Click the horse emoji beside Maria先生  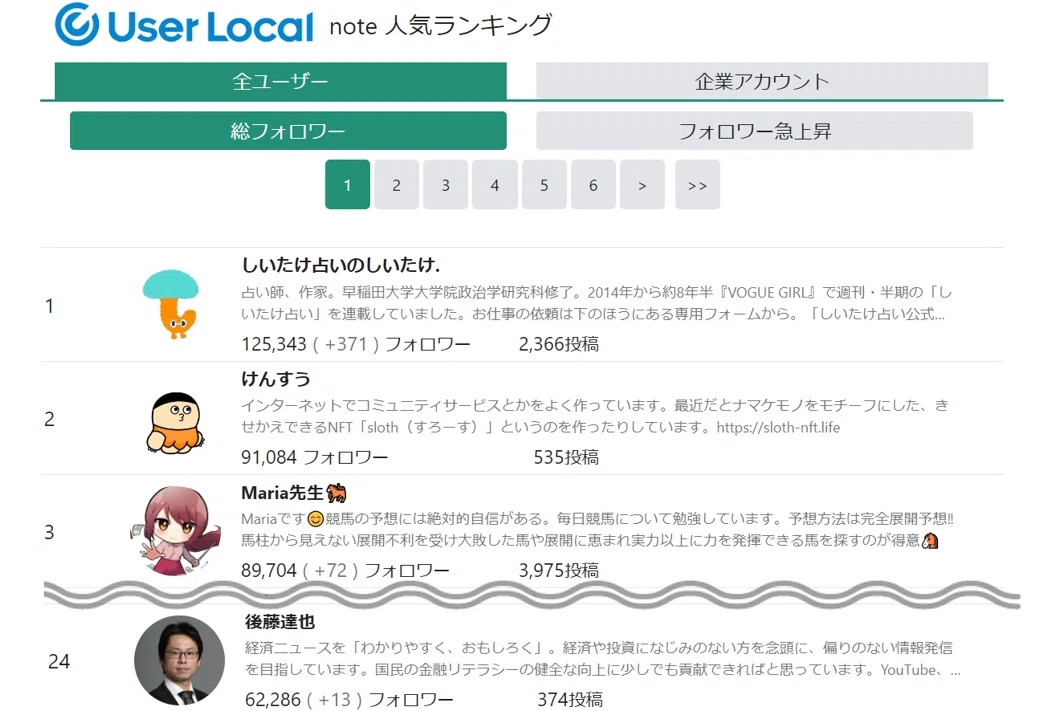pyautogui.click(x=336, y=493)
